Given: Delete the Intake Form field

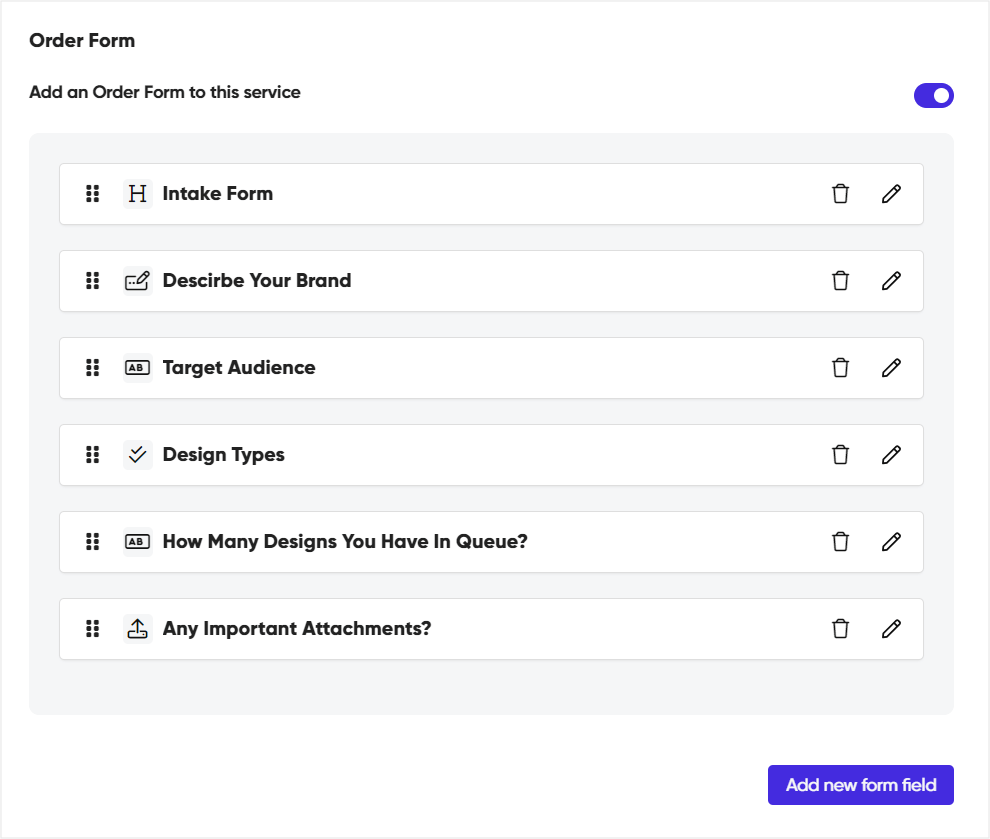Looking at the screenshot, I should 840,194.
